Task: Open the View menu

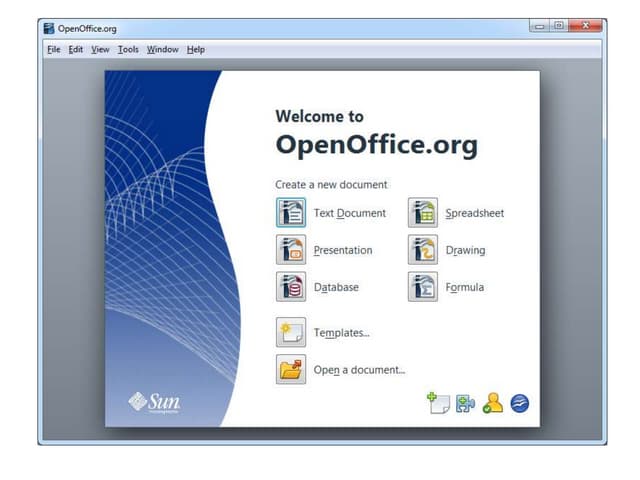Action: [101, 49]
